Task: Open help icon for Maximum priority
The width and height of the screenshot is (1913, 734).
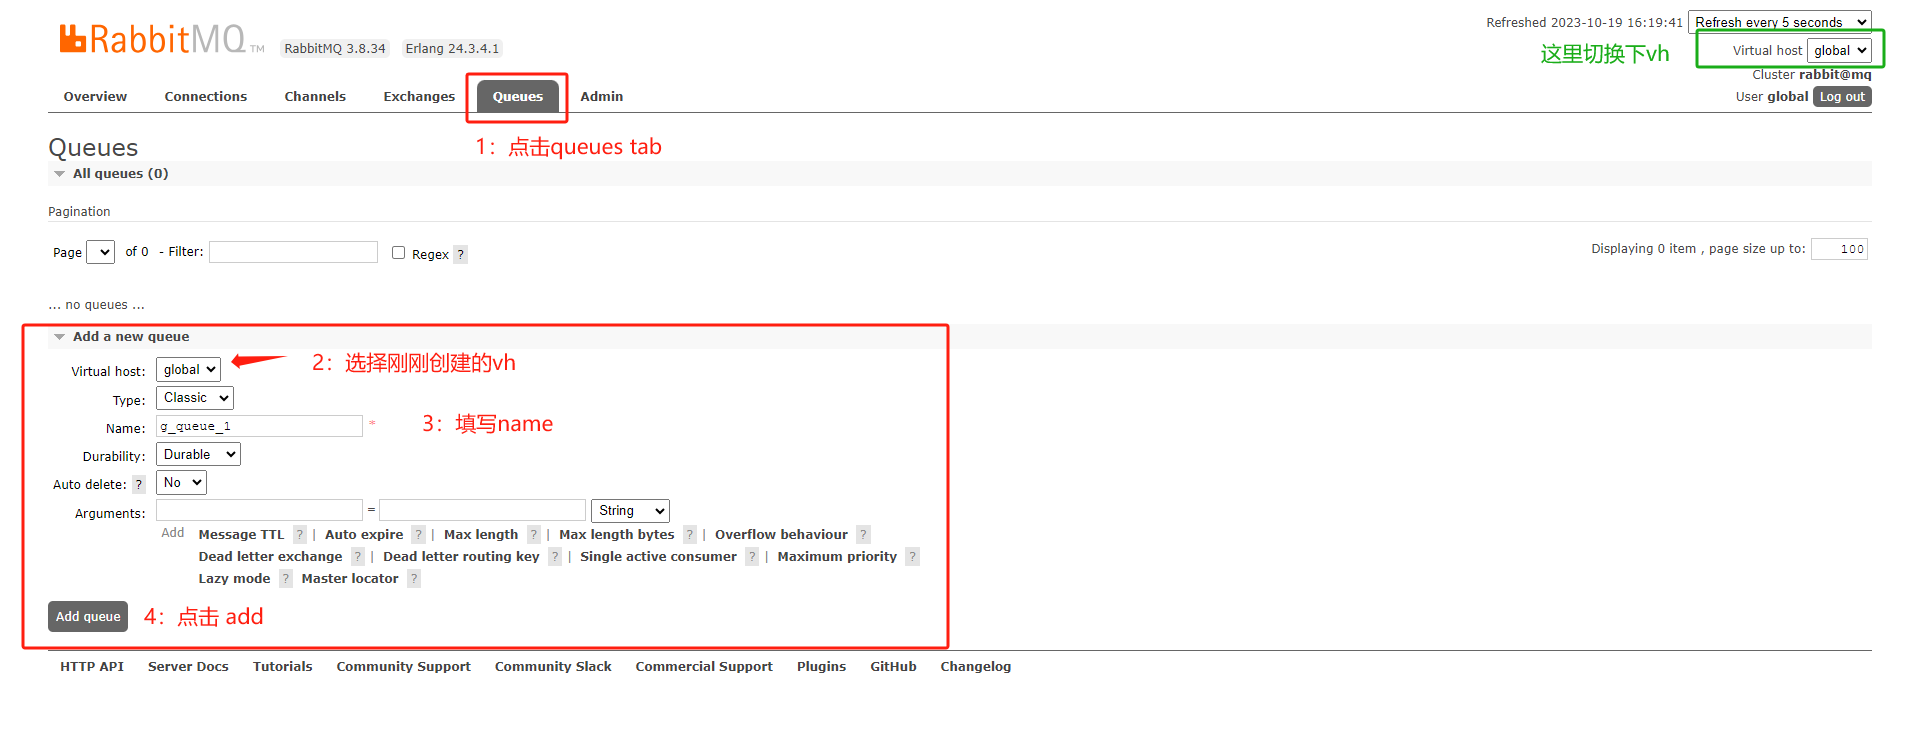Action: point(912,556)
